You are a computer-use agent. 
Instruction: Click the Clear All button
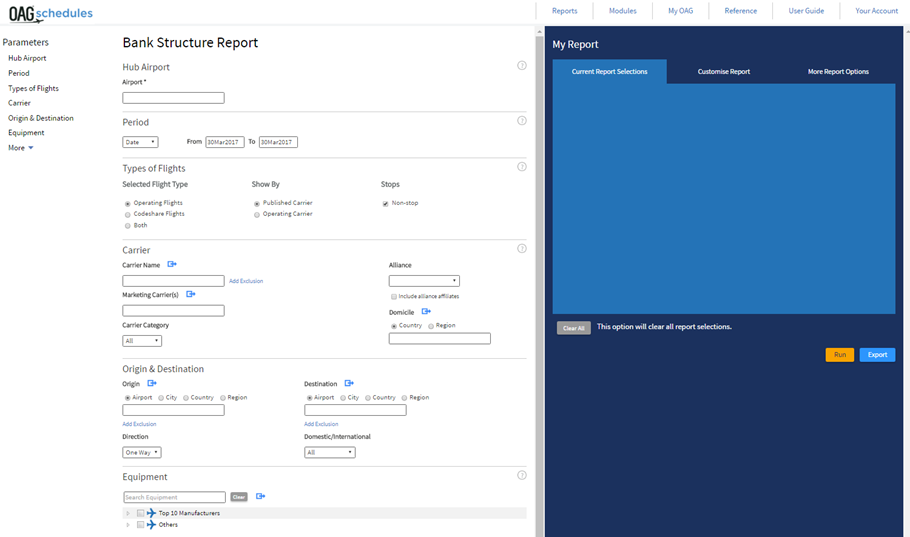pyautogui.click(x=574, y=328)
